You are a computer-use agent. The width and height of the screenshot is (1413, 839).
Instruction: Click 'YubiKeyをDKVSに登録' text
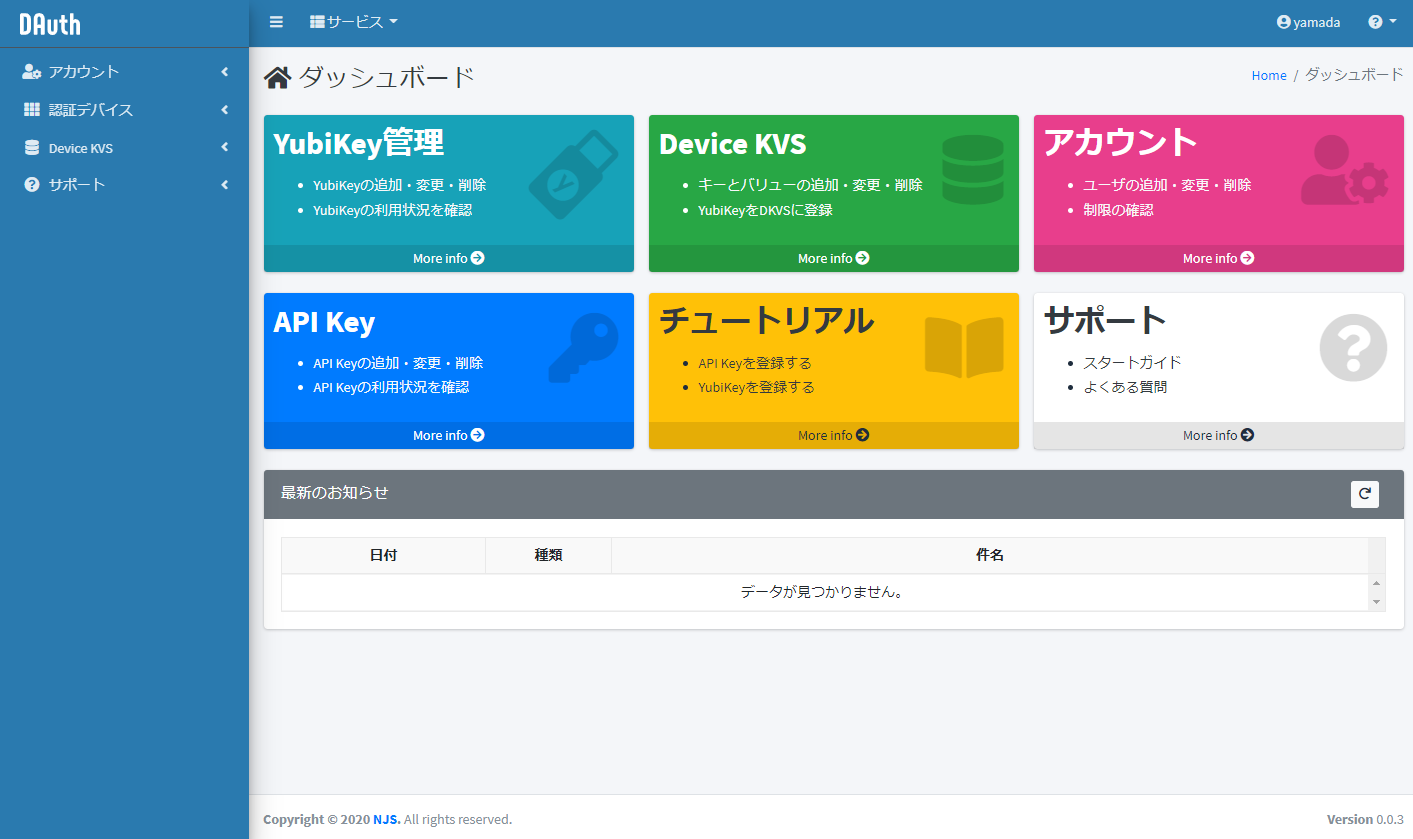tap(766, 210)
